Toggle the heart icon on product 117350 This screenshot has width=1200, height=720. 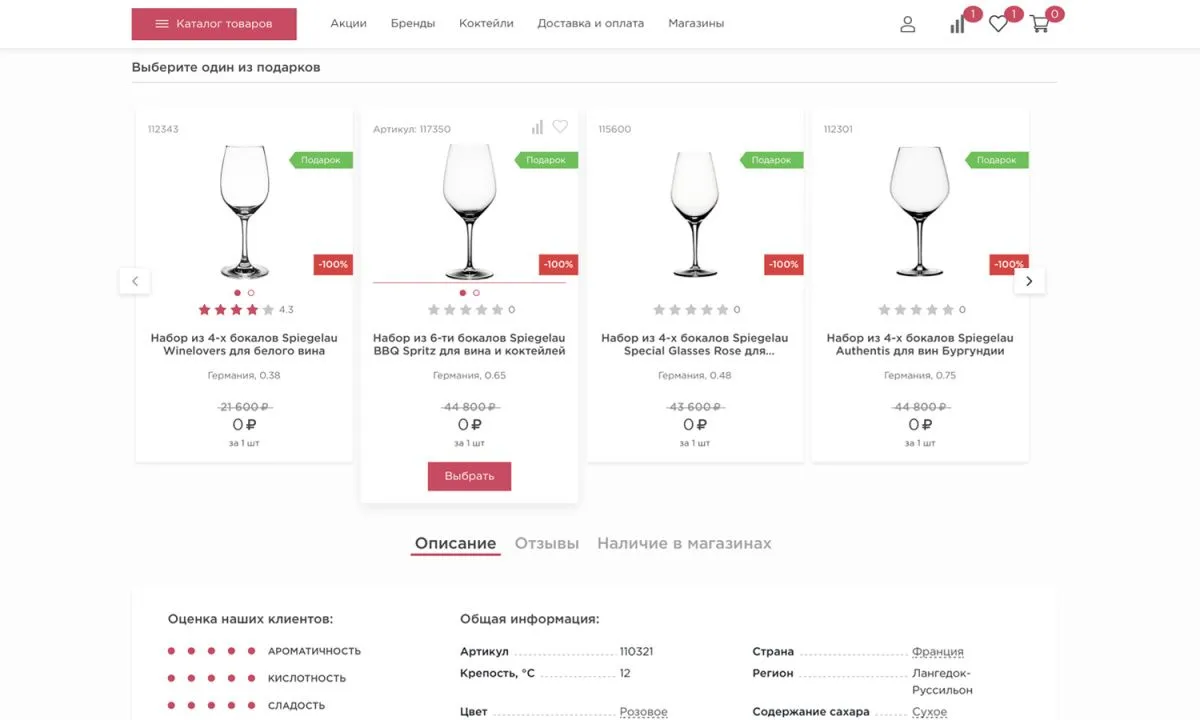click(x=559, y=126)
